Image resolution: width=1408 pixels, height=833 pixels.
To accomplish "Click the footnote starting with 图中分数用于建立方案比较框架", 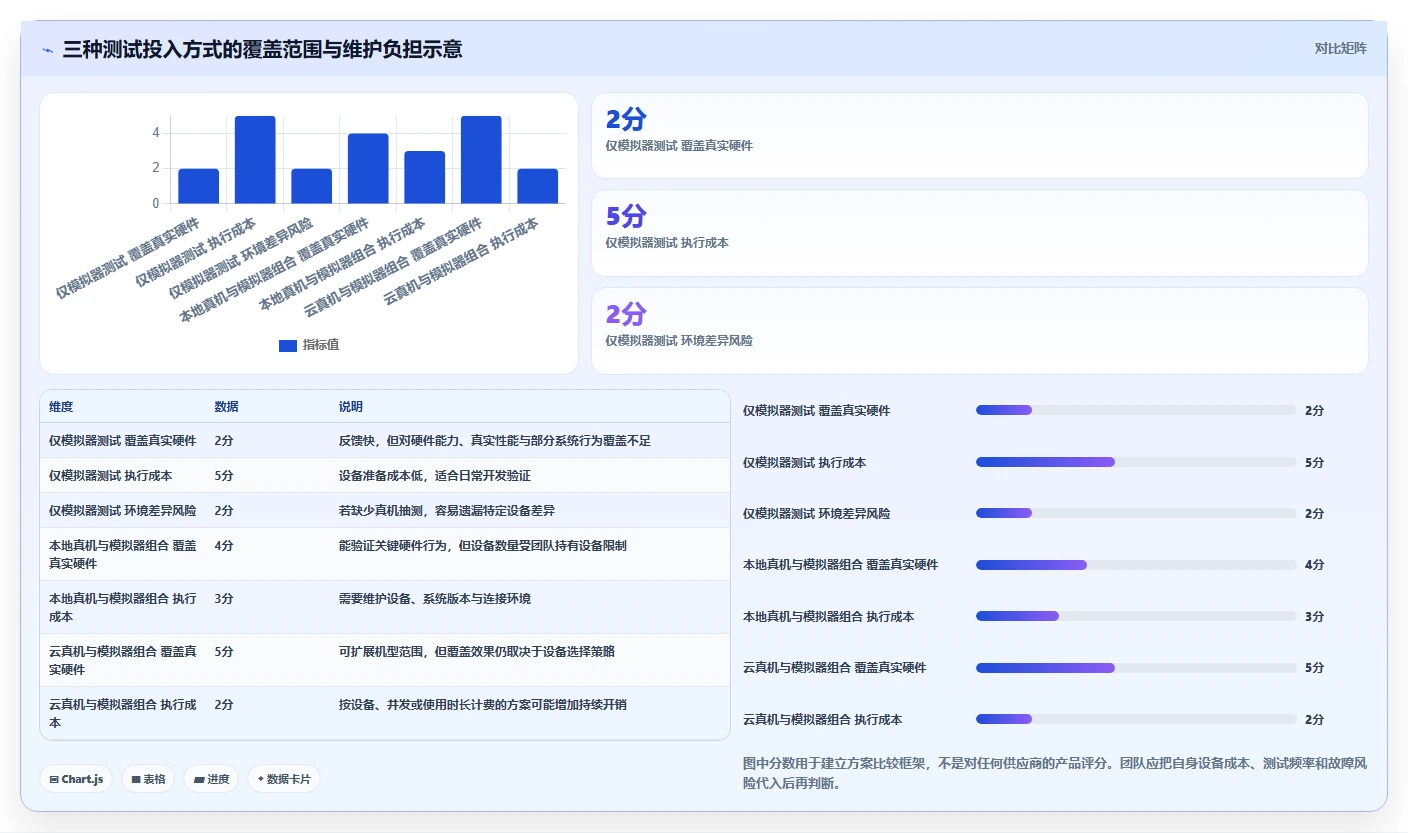I will point(1055,773).
